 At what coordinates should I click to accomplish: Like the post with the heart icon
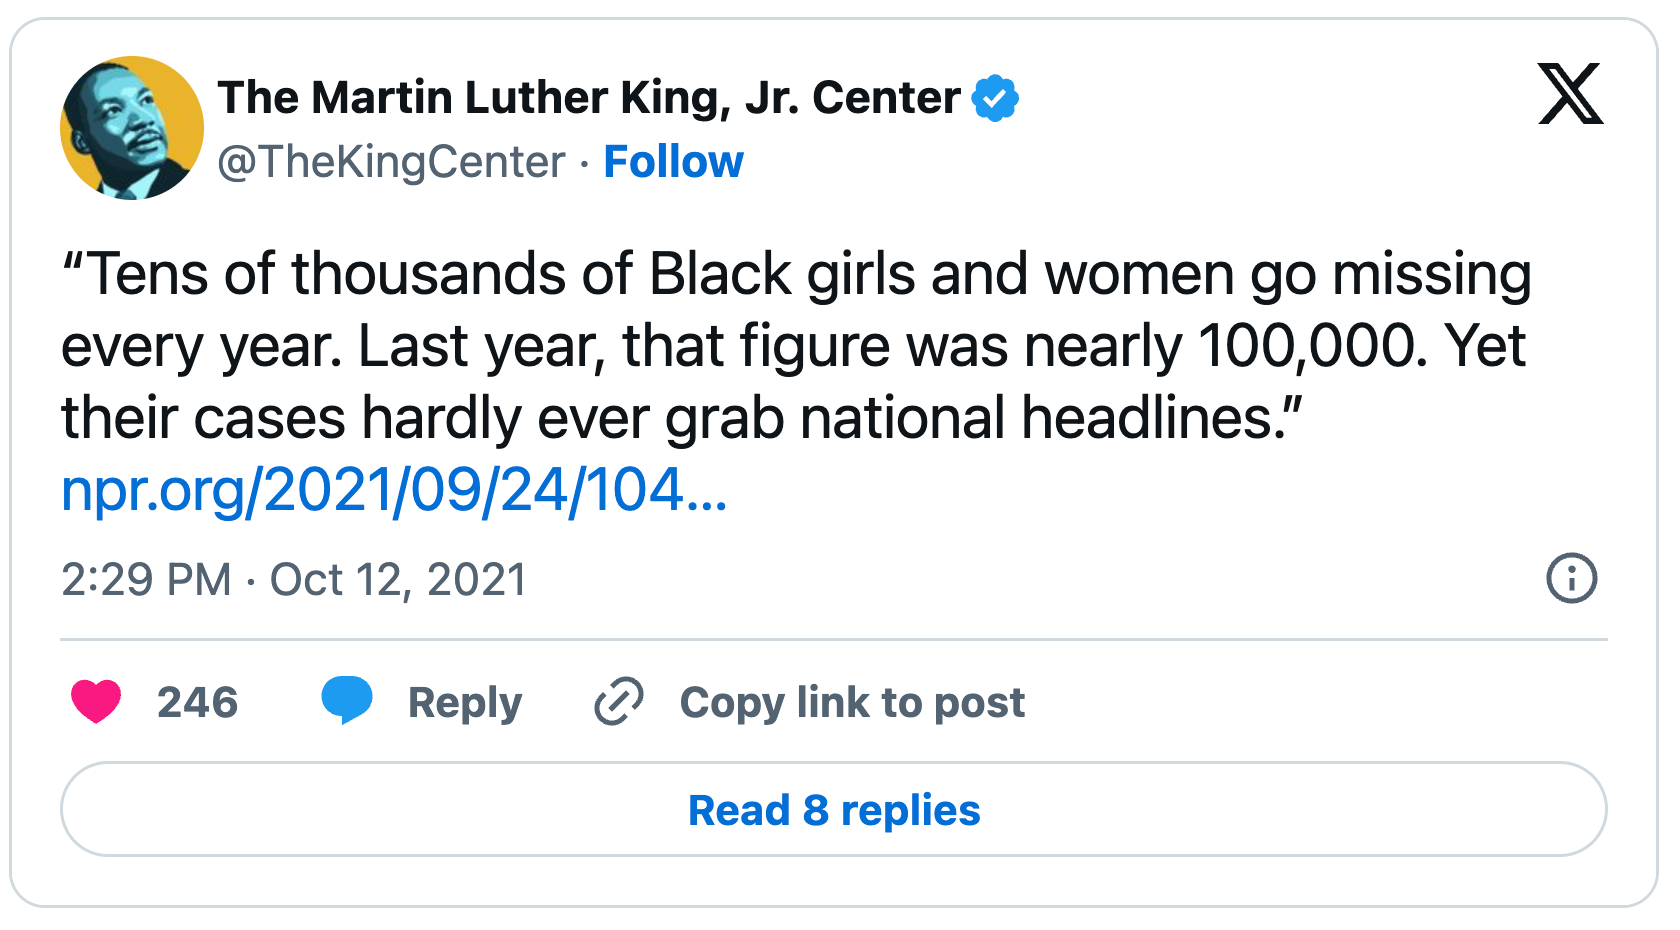[x=96, y=701]
